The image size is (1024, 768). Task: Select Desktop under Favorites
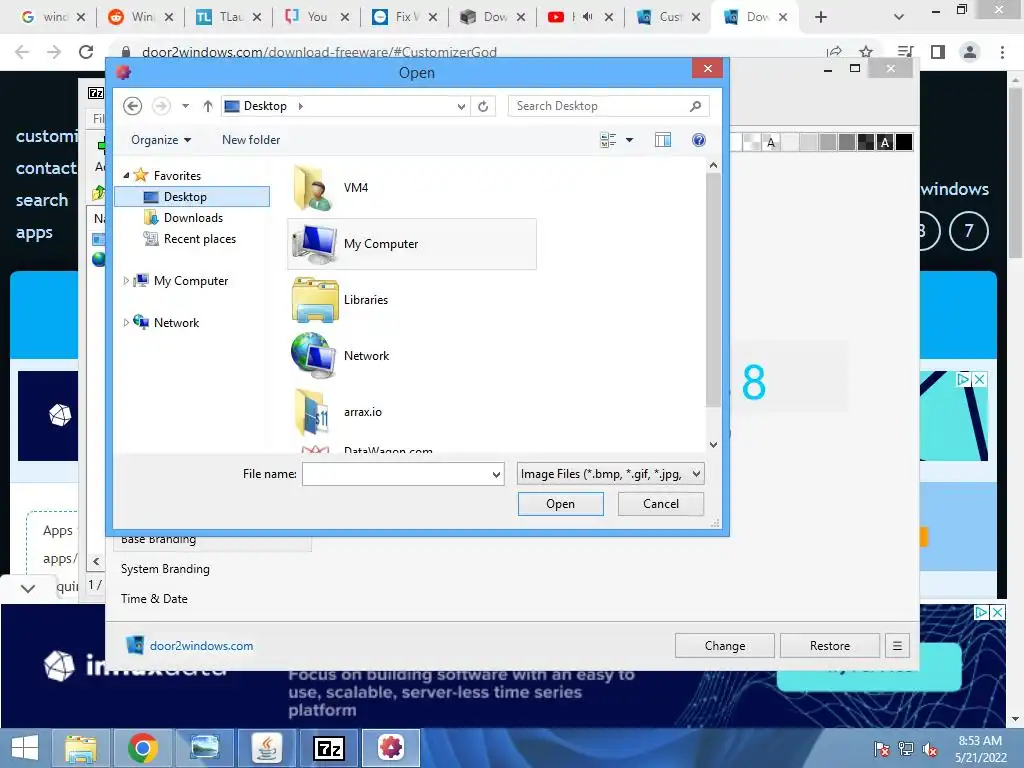pos(192,197)
